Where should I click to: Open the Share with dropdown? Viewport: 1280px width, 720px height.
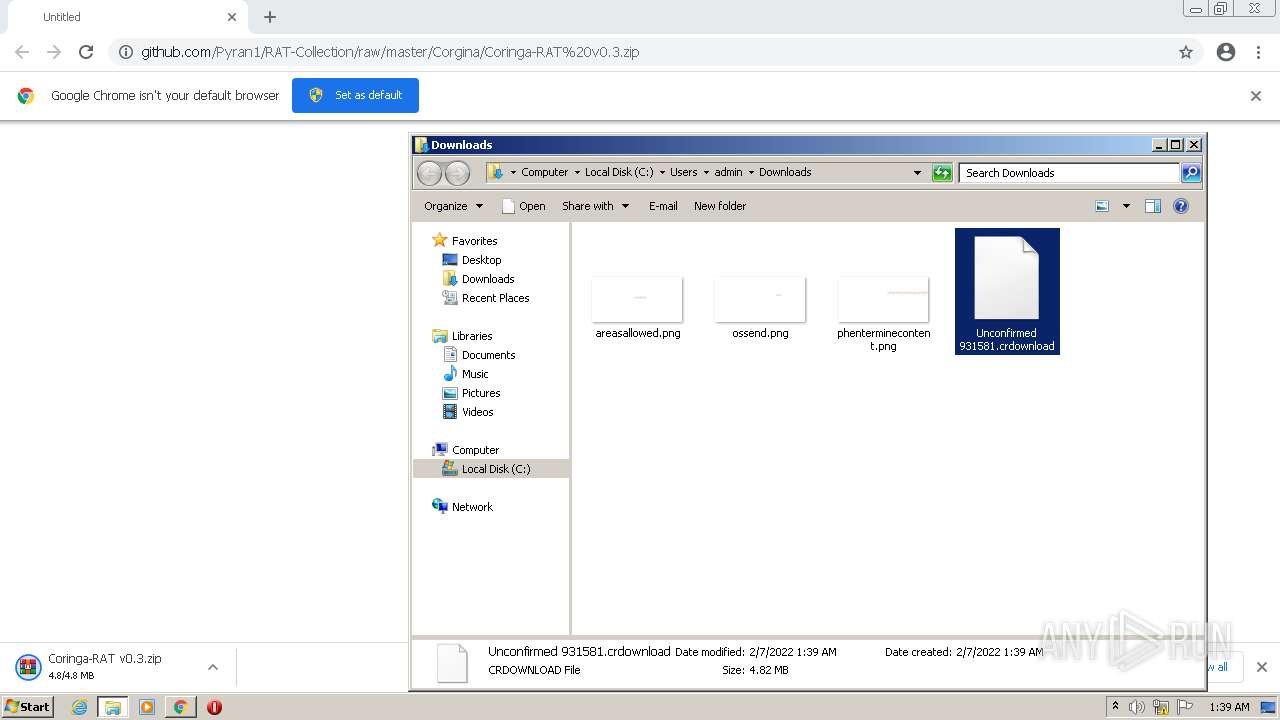tap(595, 206)
